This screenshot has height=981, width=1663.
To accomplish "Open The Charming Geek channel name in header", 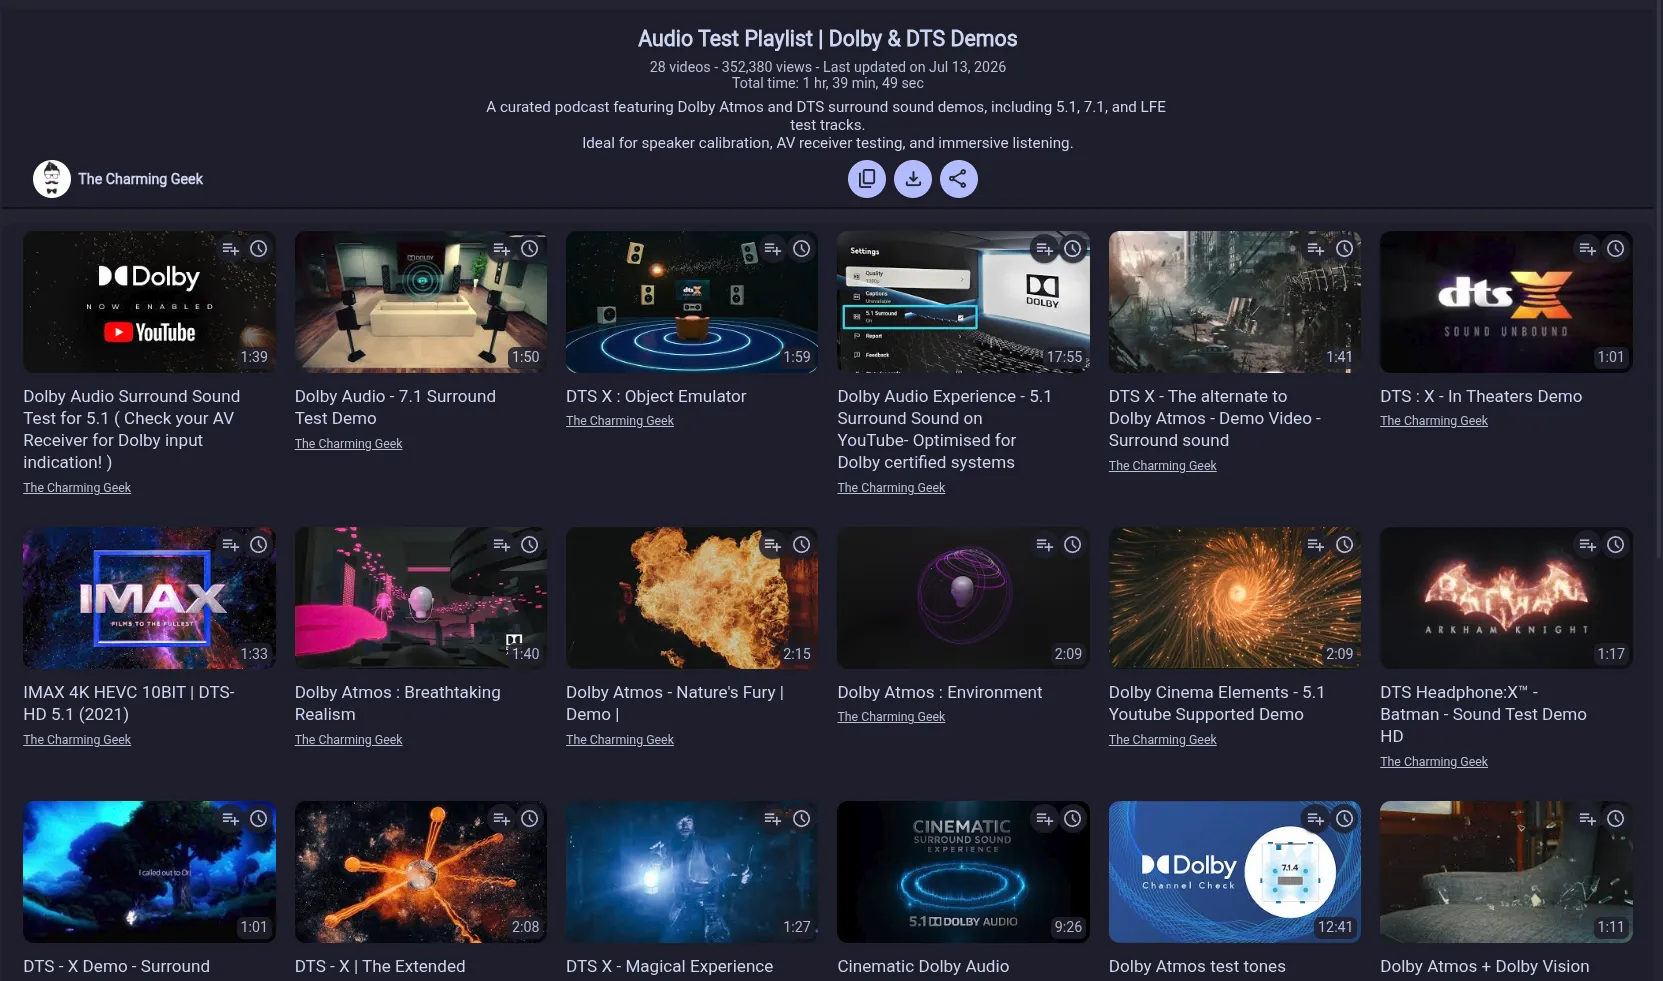I will 141,179.
